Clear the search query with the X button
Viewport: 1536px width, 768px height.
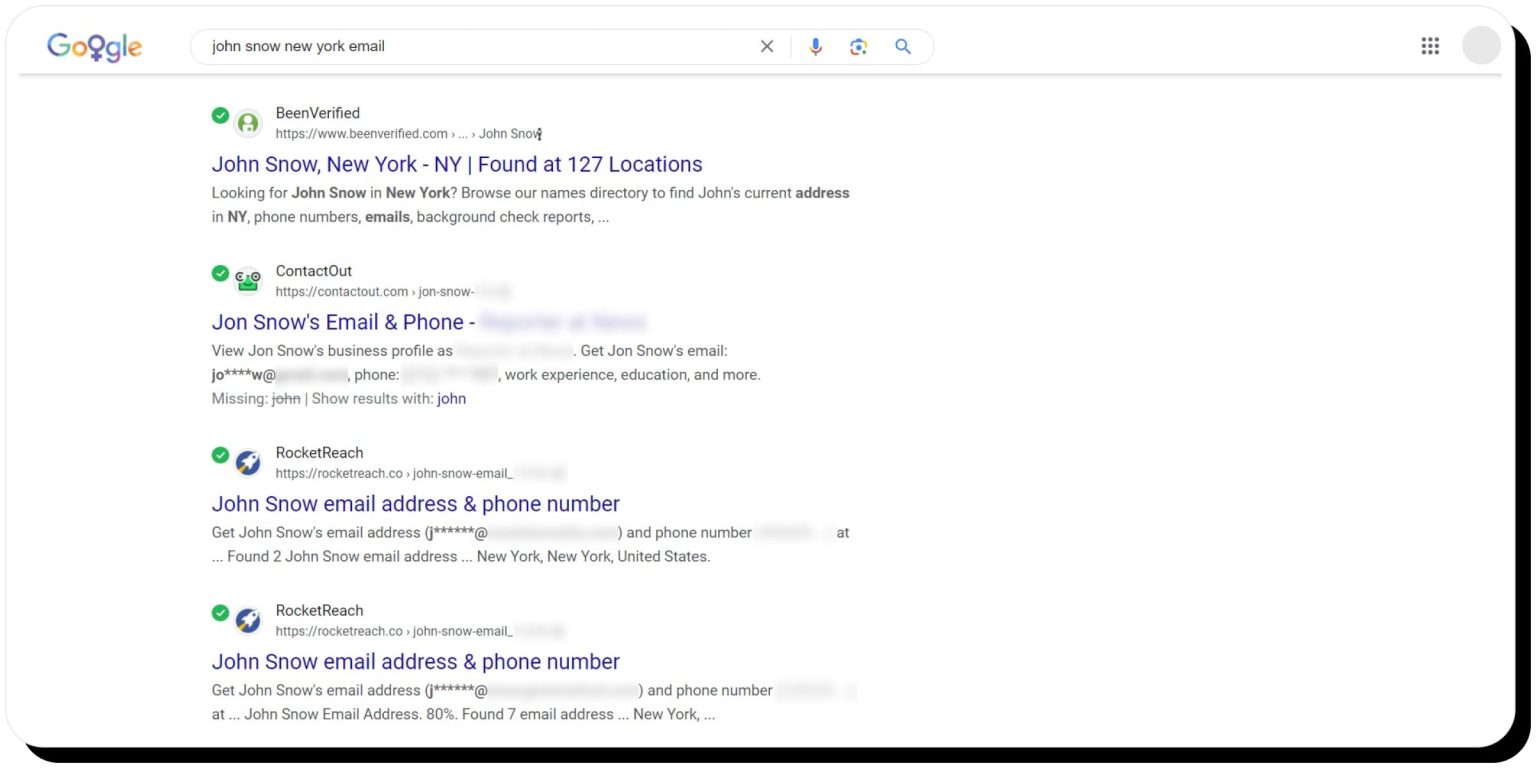[x=766, y=46]
